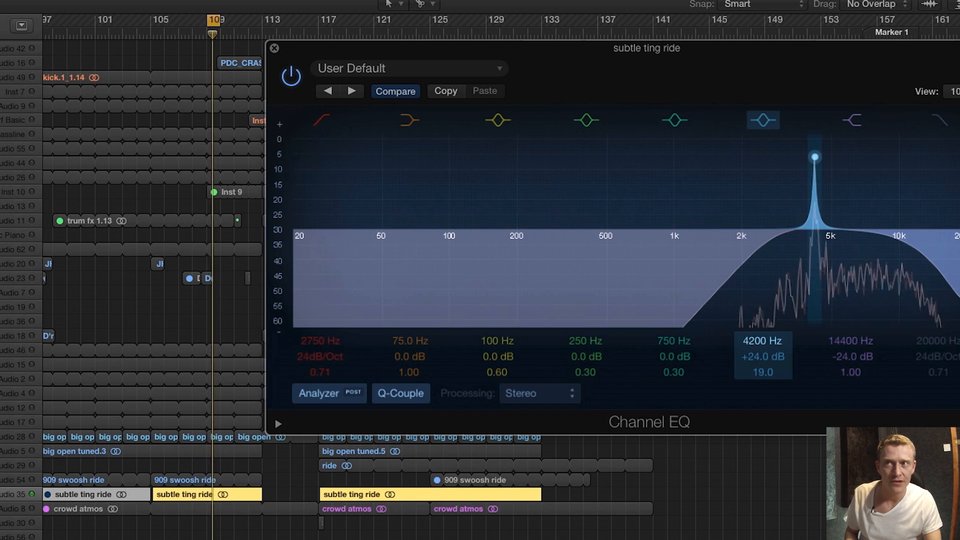Select the big open tuned.5 region
Image resolution: width=960 pixels, height=540 pixels.
point(430,451)
